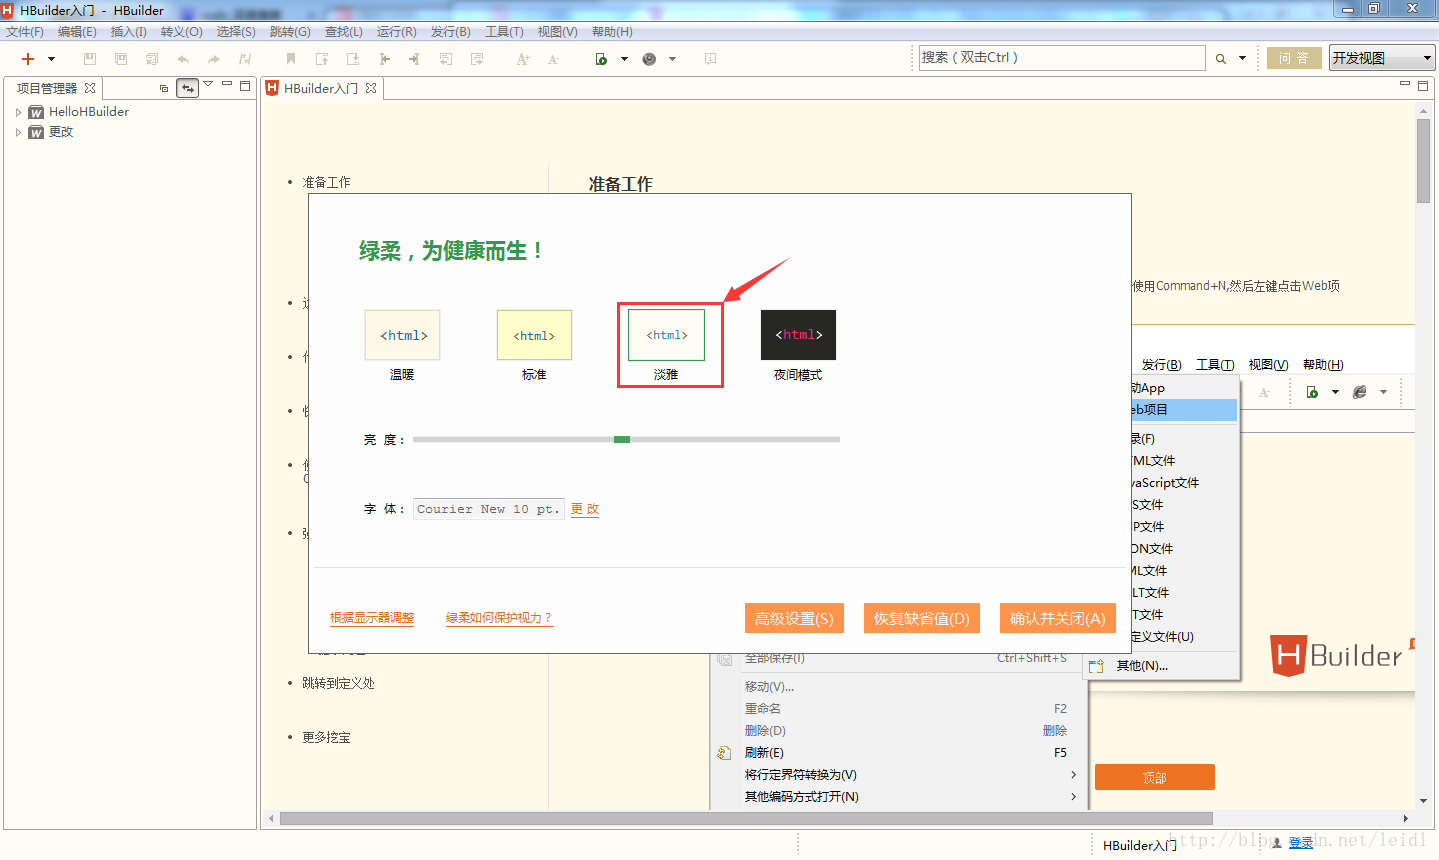Click the orange 顶部 button
The height and width of the screenshot is (860, 1439).
pos(1155,777)
